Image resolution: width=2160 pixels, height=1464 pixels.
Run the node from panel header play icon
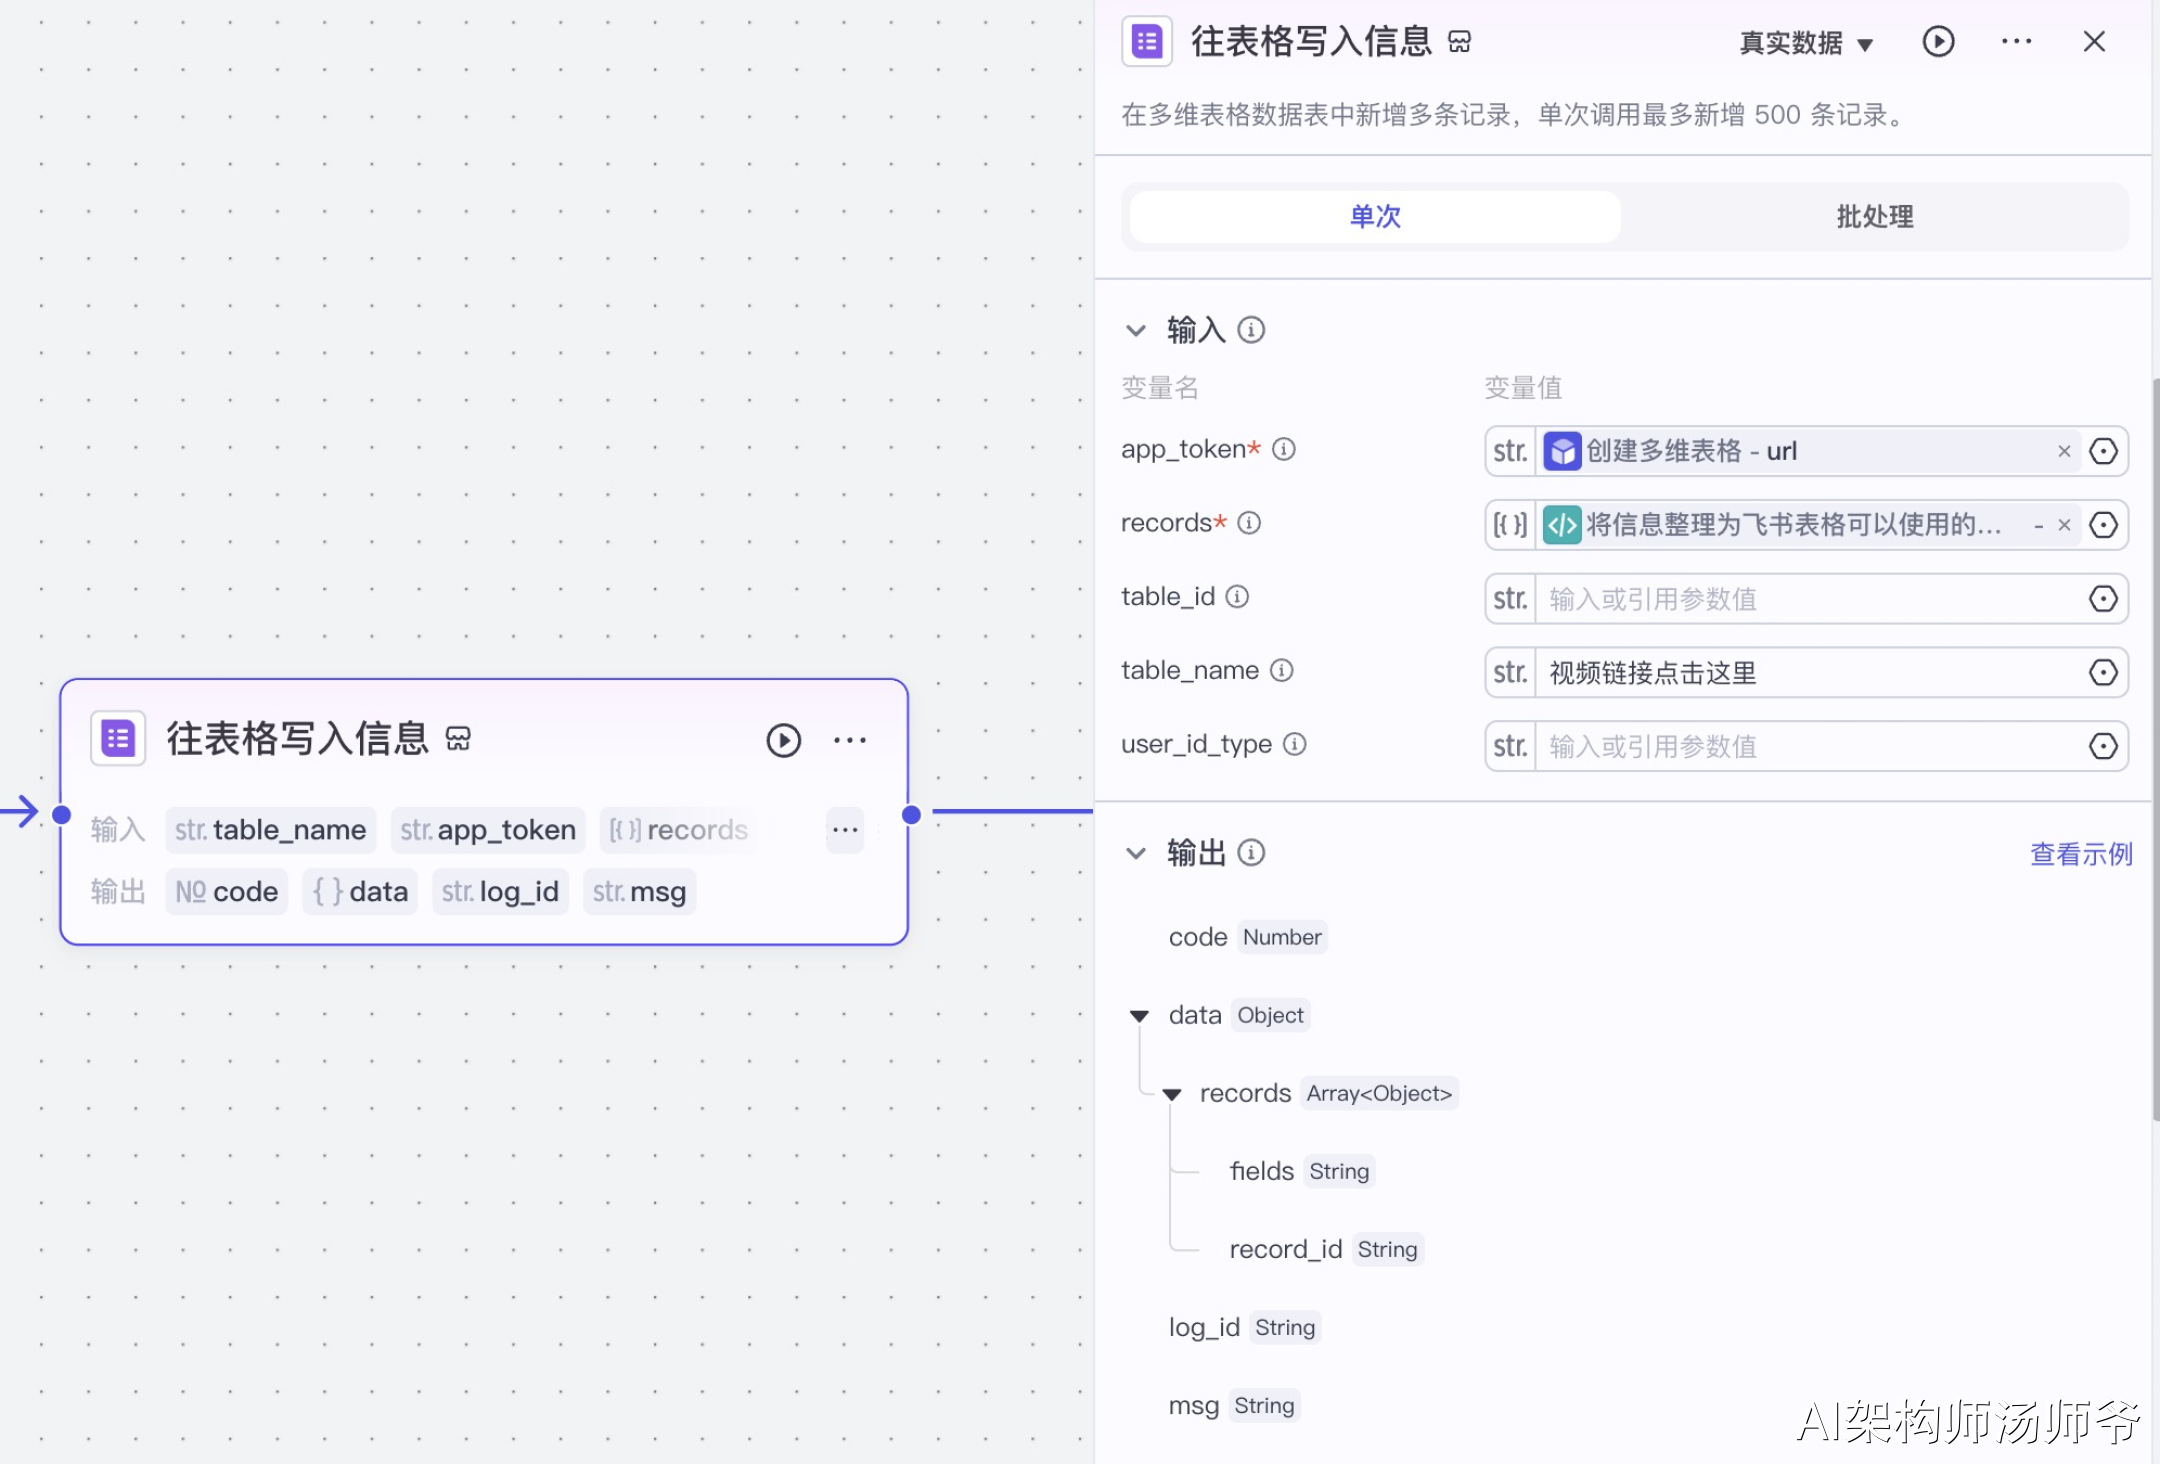point(1938,42)
